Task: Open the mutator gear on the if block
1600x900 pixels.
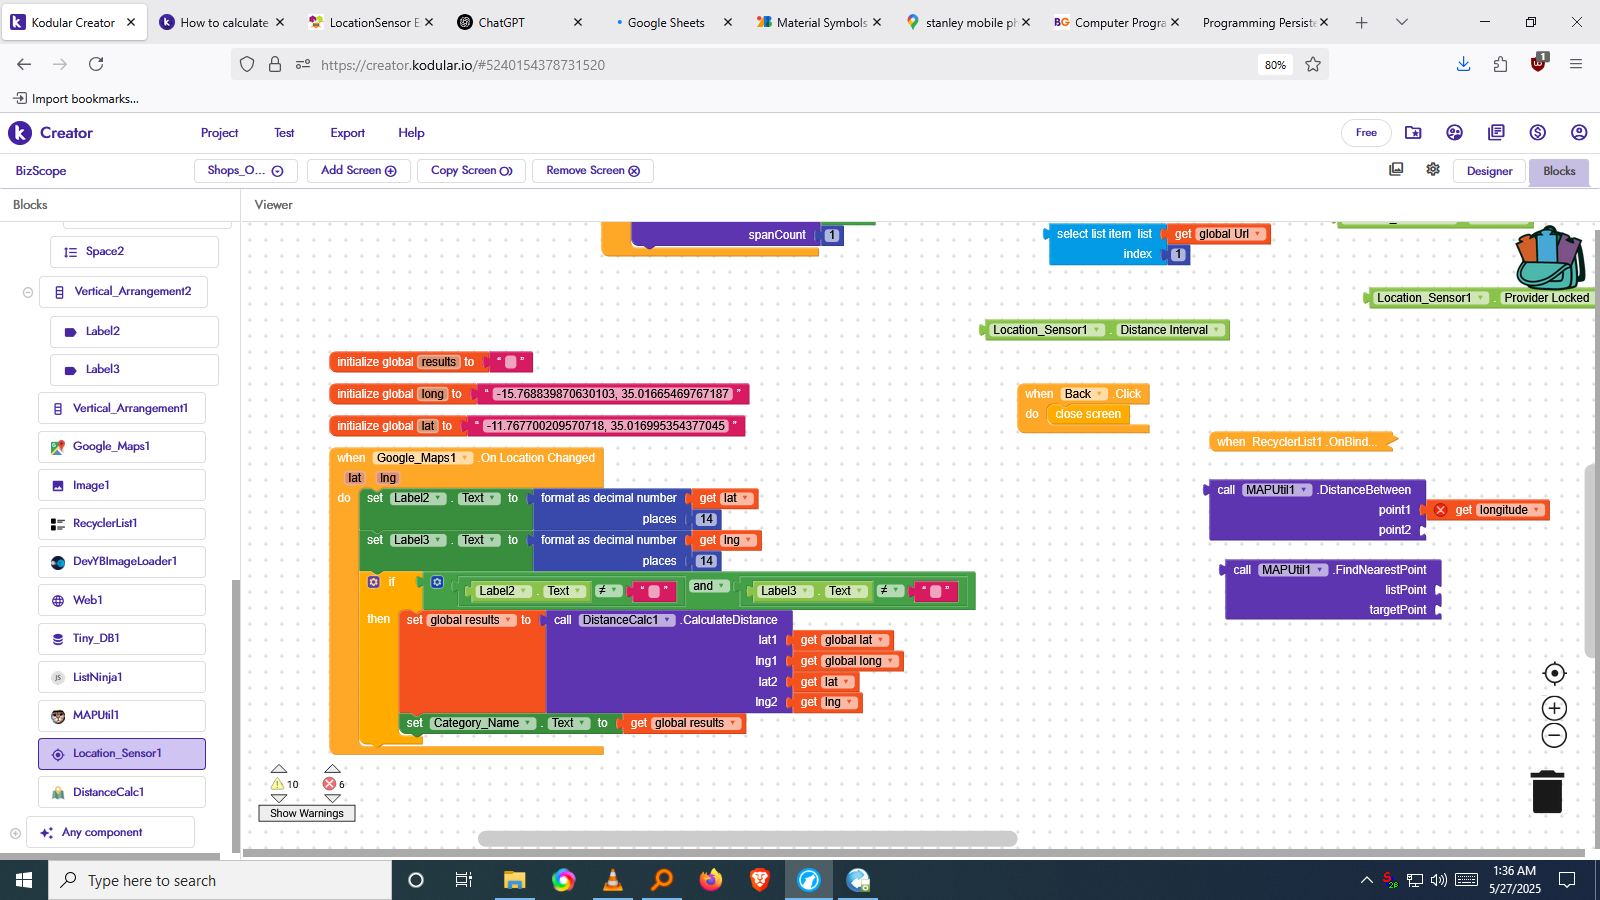Action: [374, 581]
